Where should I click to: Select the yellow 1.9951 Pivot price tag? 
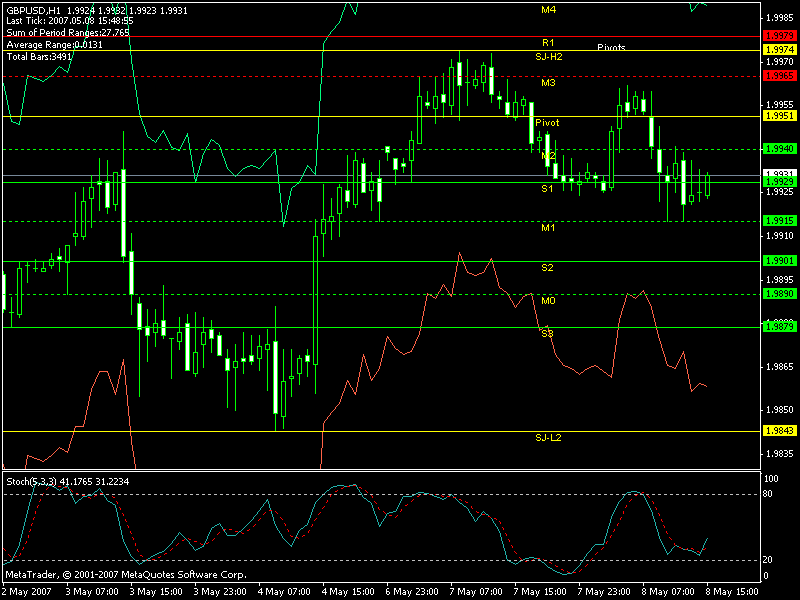[779, 116]
